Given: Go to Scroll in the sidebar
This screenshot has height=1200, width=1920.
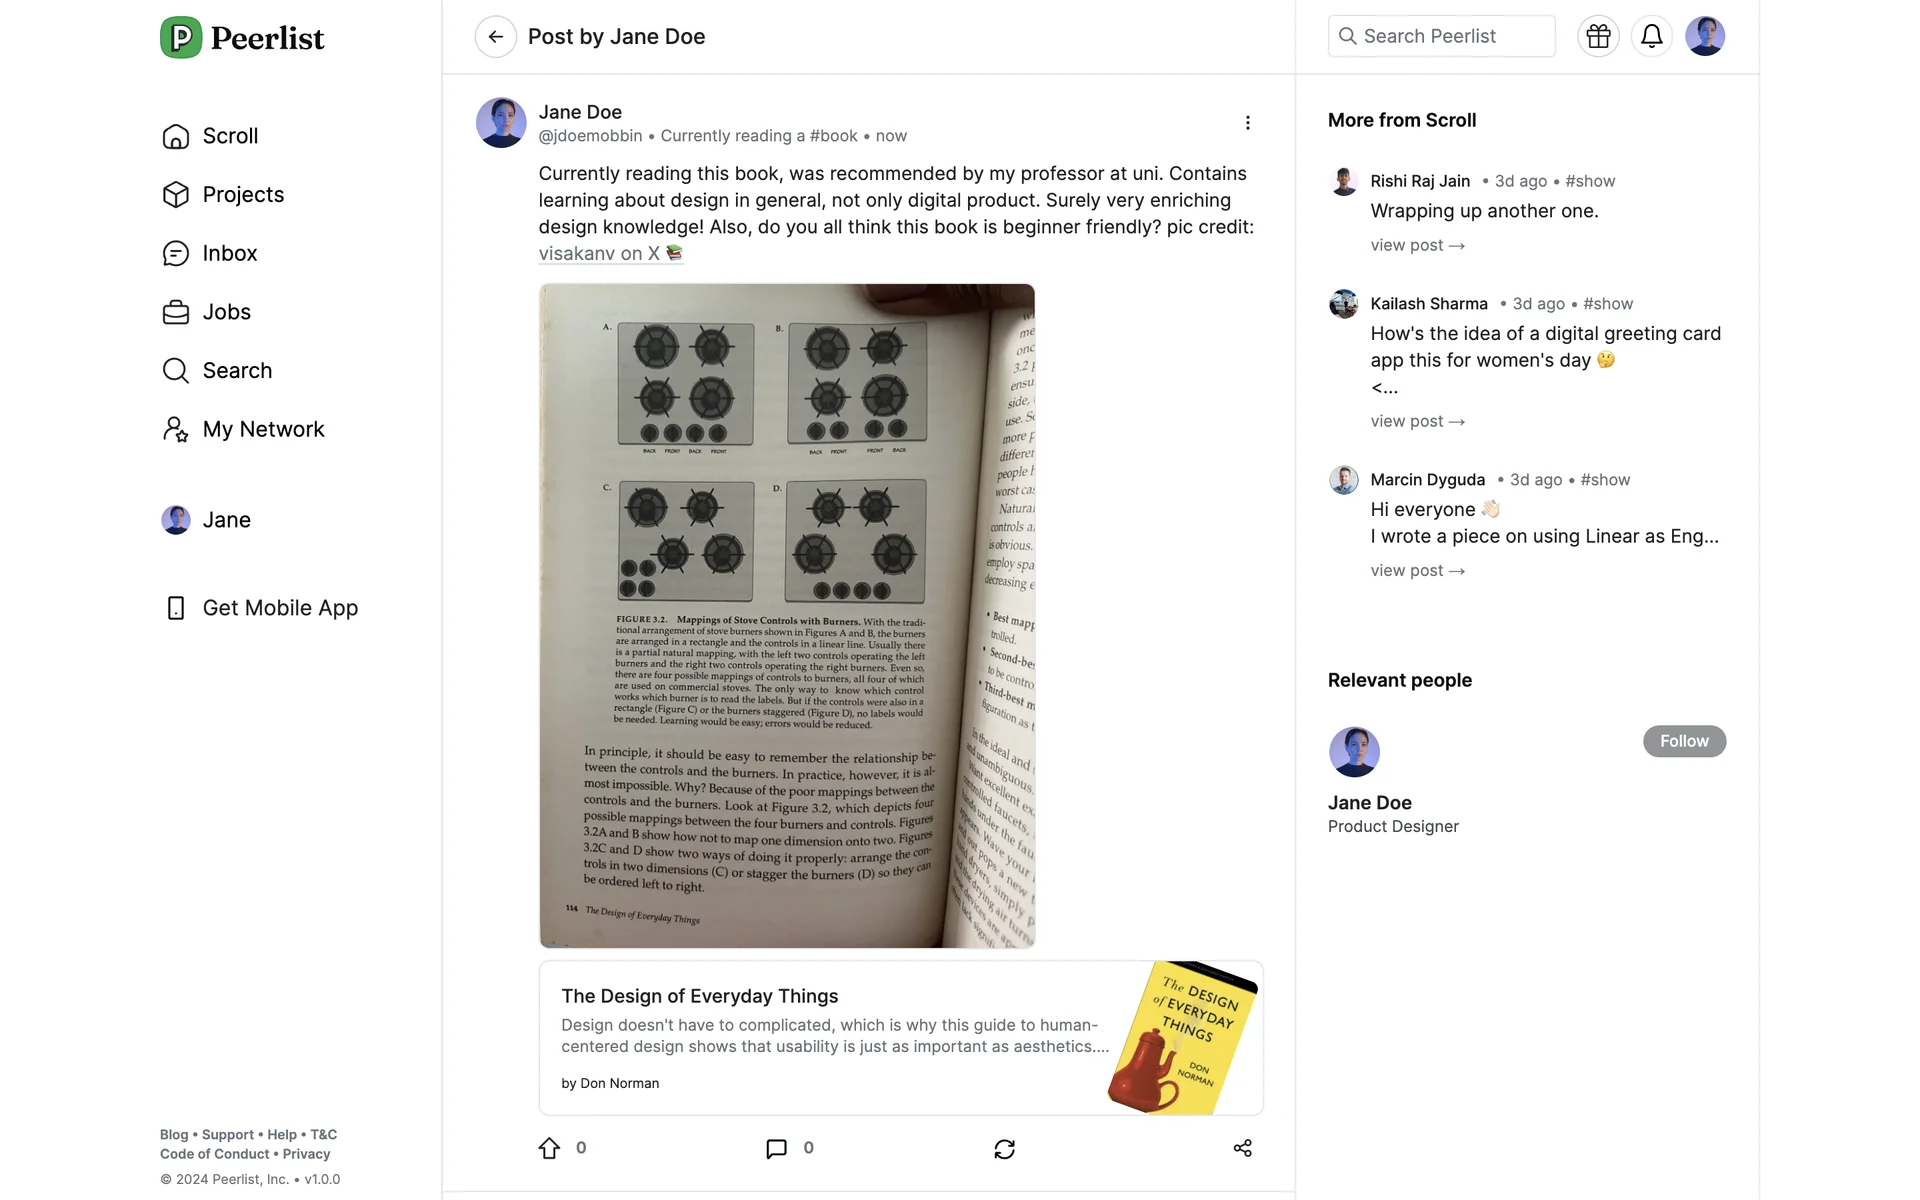Looking at the screenshot, I should coord(230,136).
